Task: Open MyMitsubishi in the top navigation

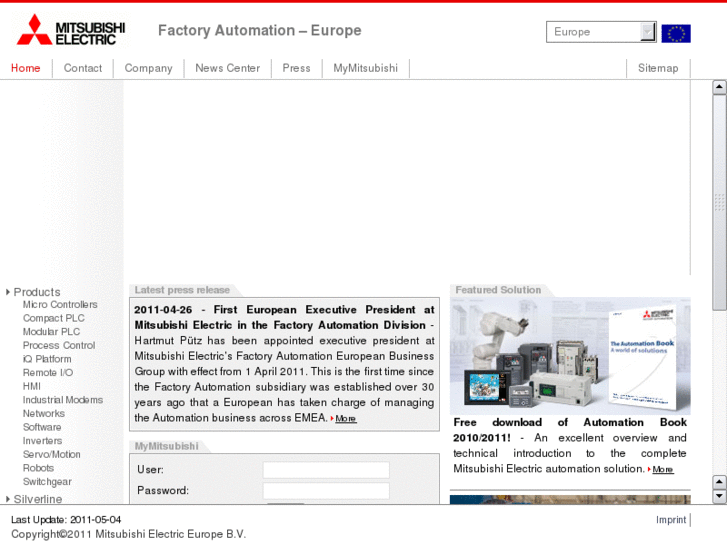Action: point(365,68)
